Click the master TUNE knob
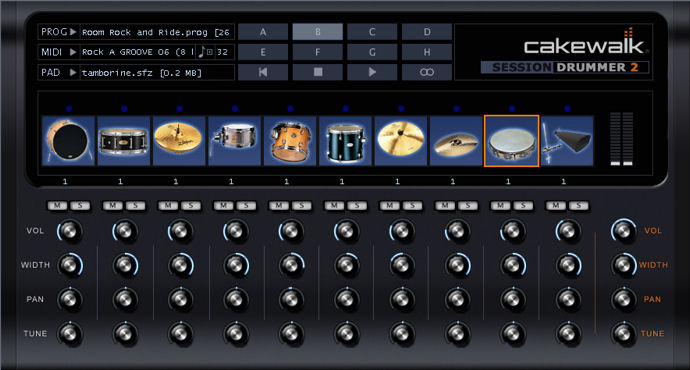This screenshot has width=690, height=370. point(624,333)
